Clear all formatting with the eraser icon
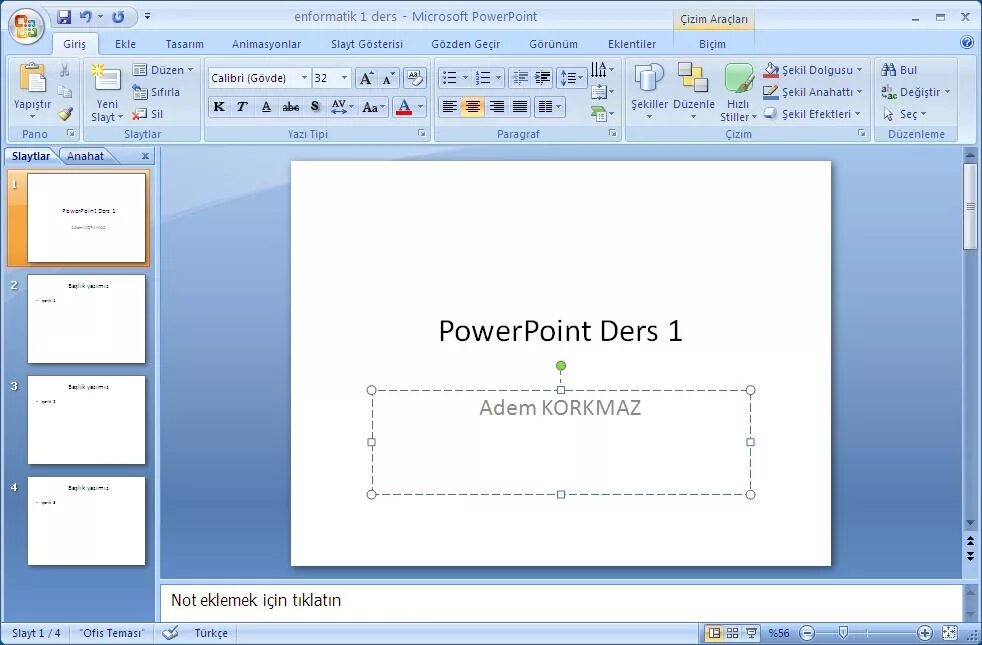The height and width of the screenshot is (645, 982). pyautogui.click(x=414, y=78)
